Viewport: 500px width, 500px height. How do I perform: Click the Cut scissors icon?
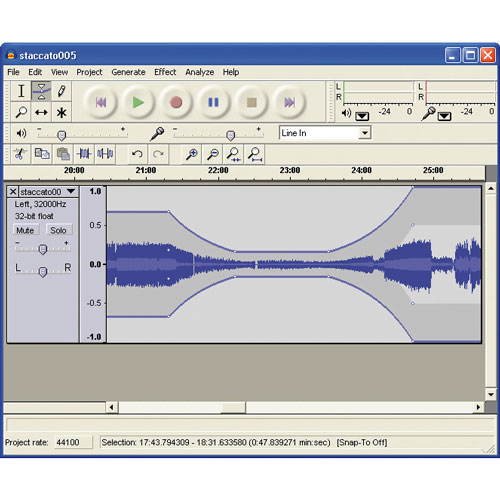pos(20,154)
